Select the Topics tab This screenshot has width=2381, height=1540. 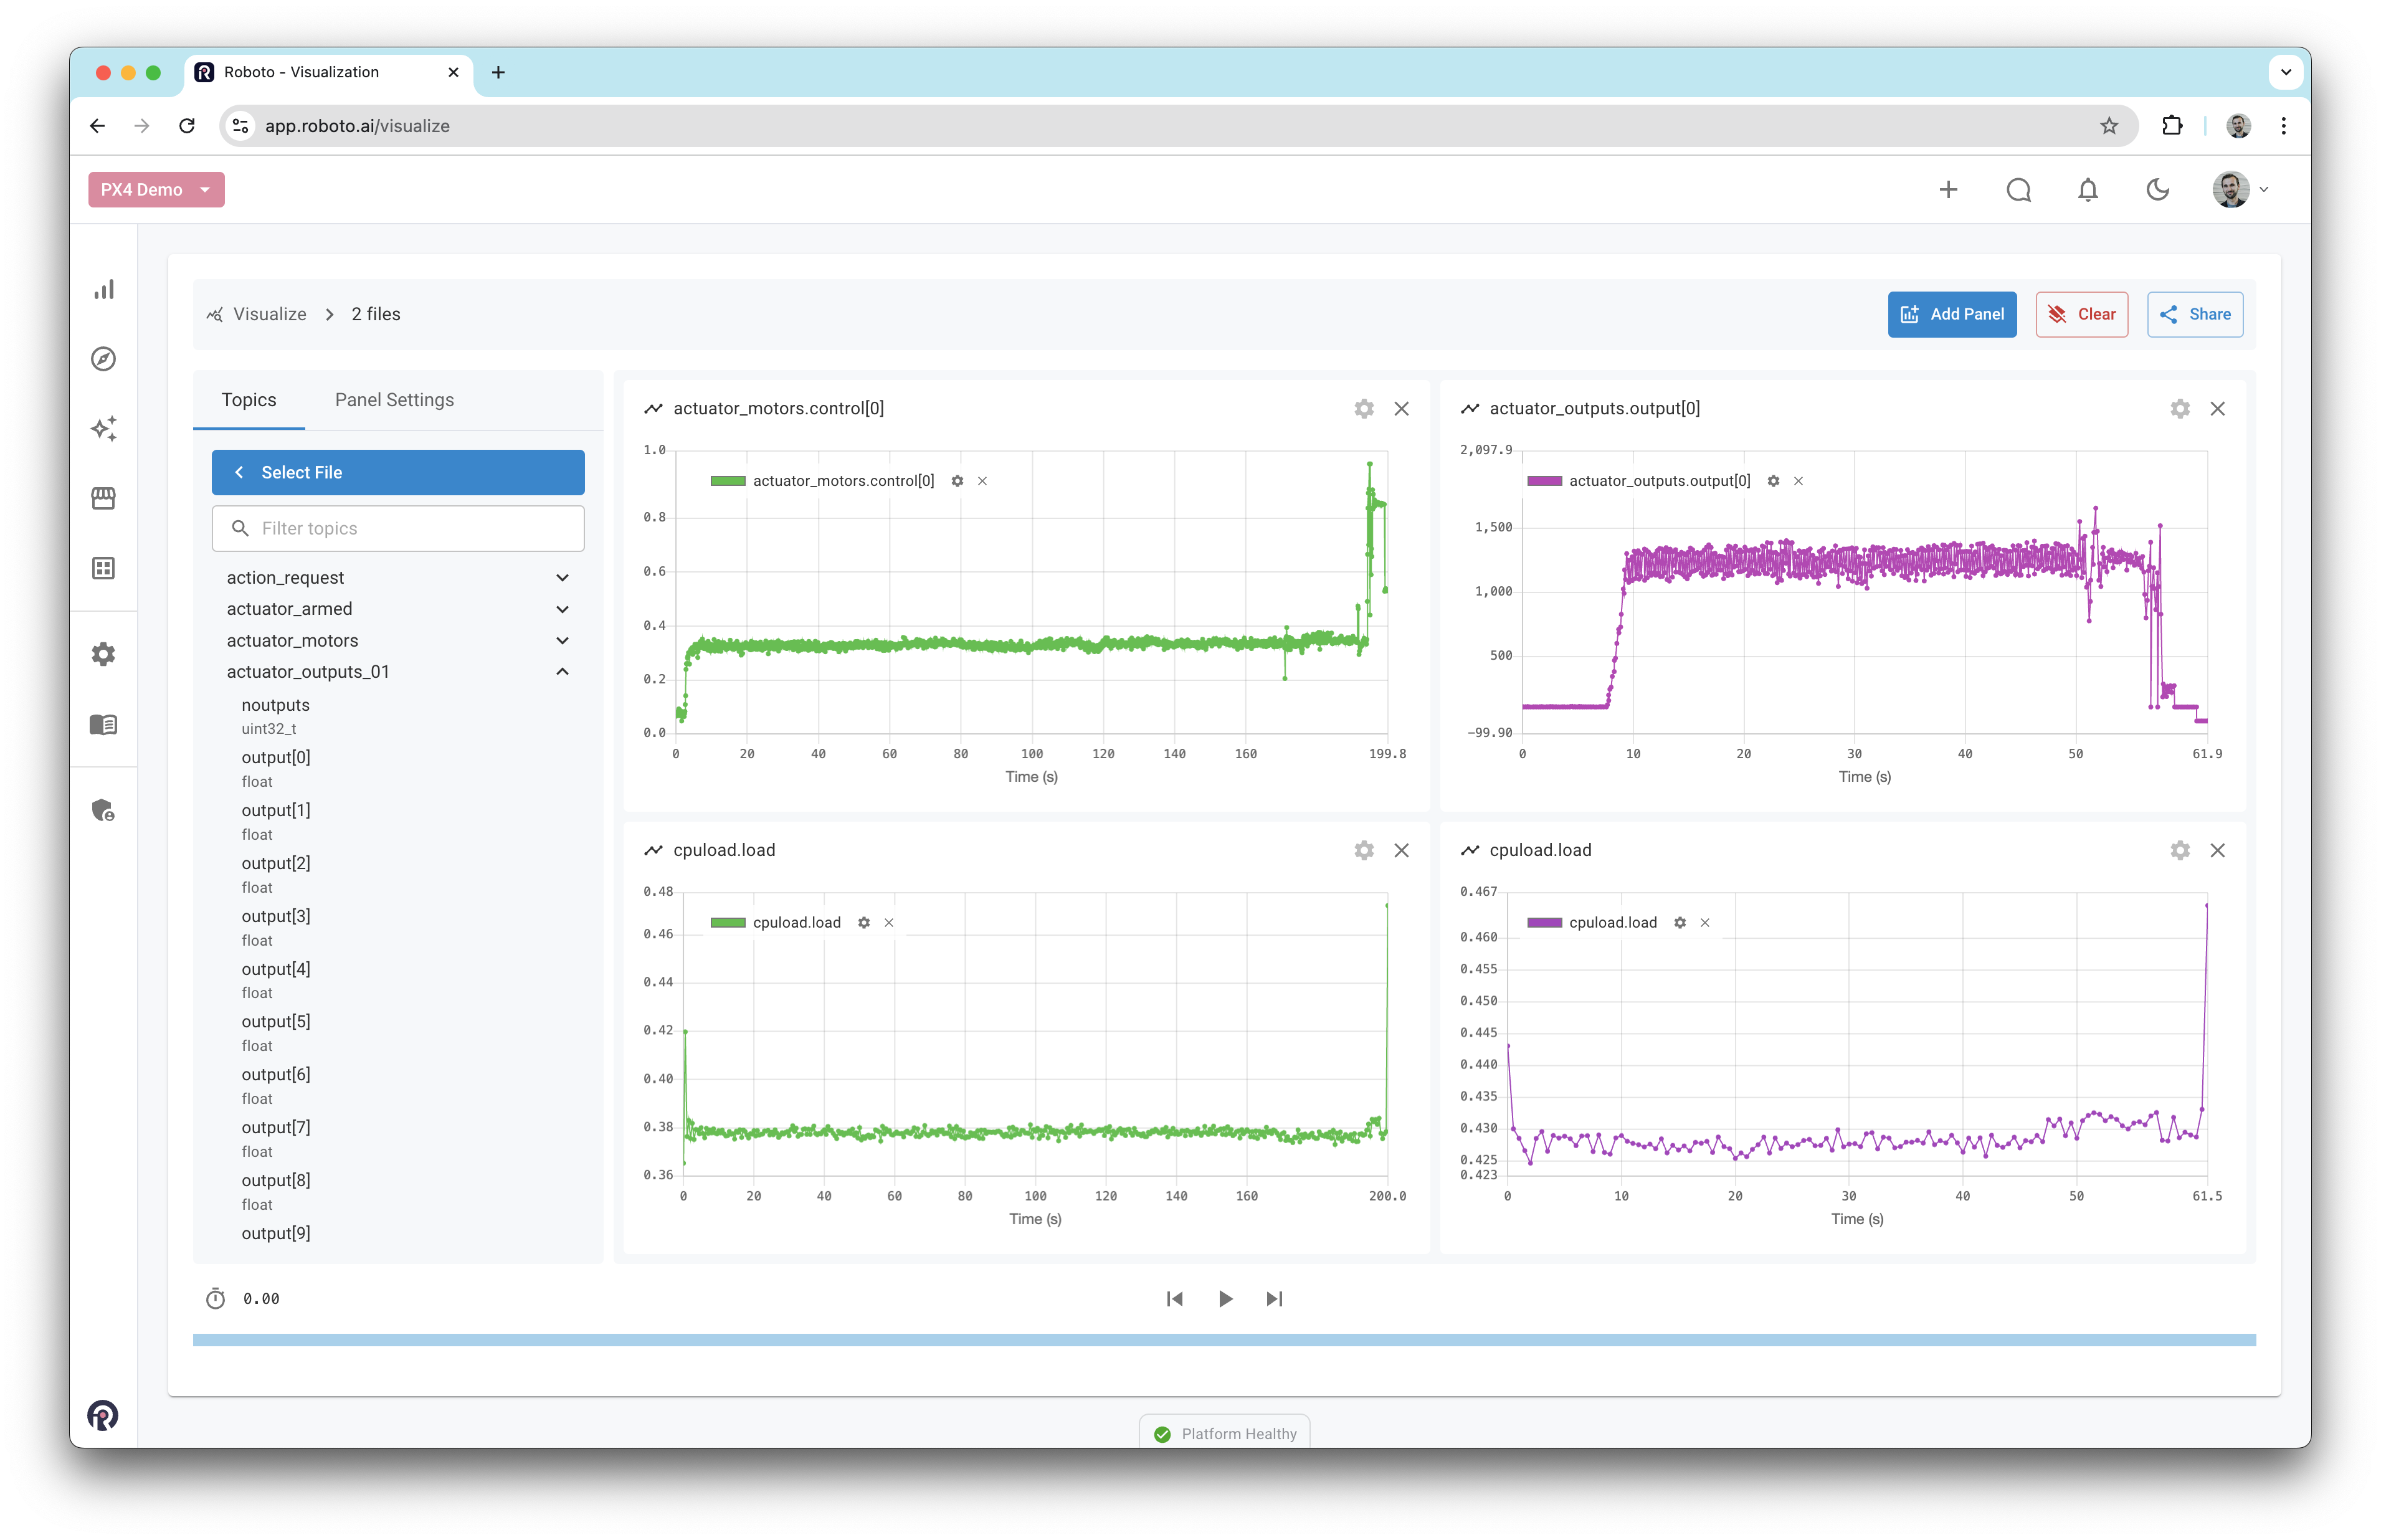point(248,400)
